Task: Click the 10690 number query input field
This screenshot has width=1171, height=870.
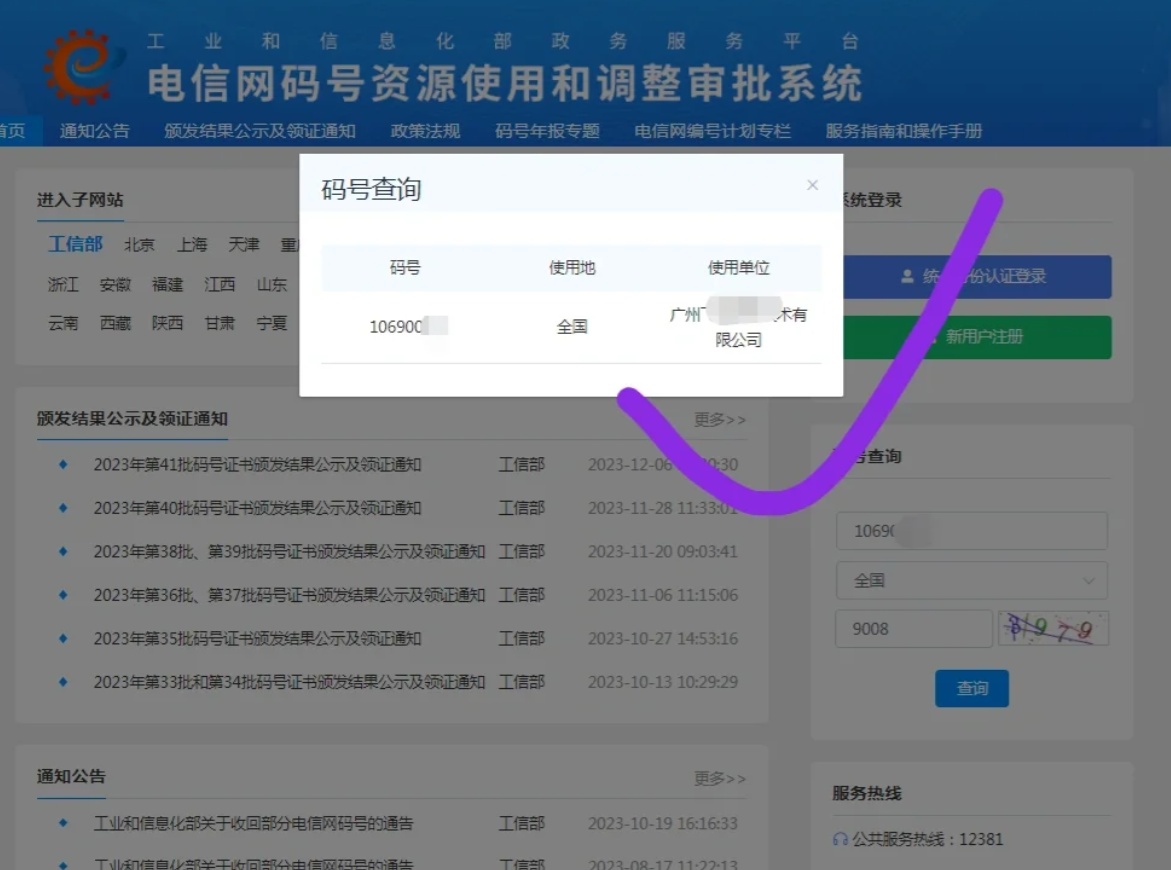Action: click(x=971, y=531)
